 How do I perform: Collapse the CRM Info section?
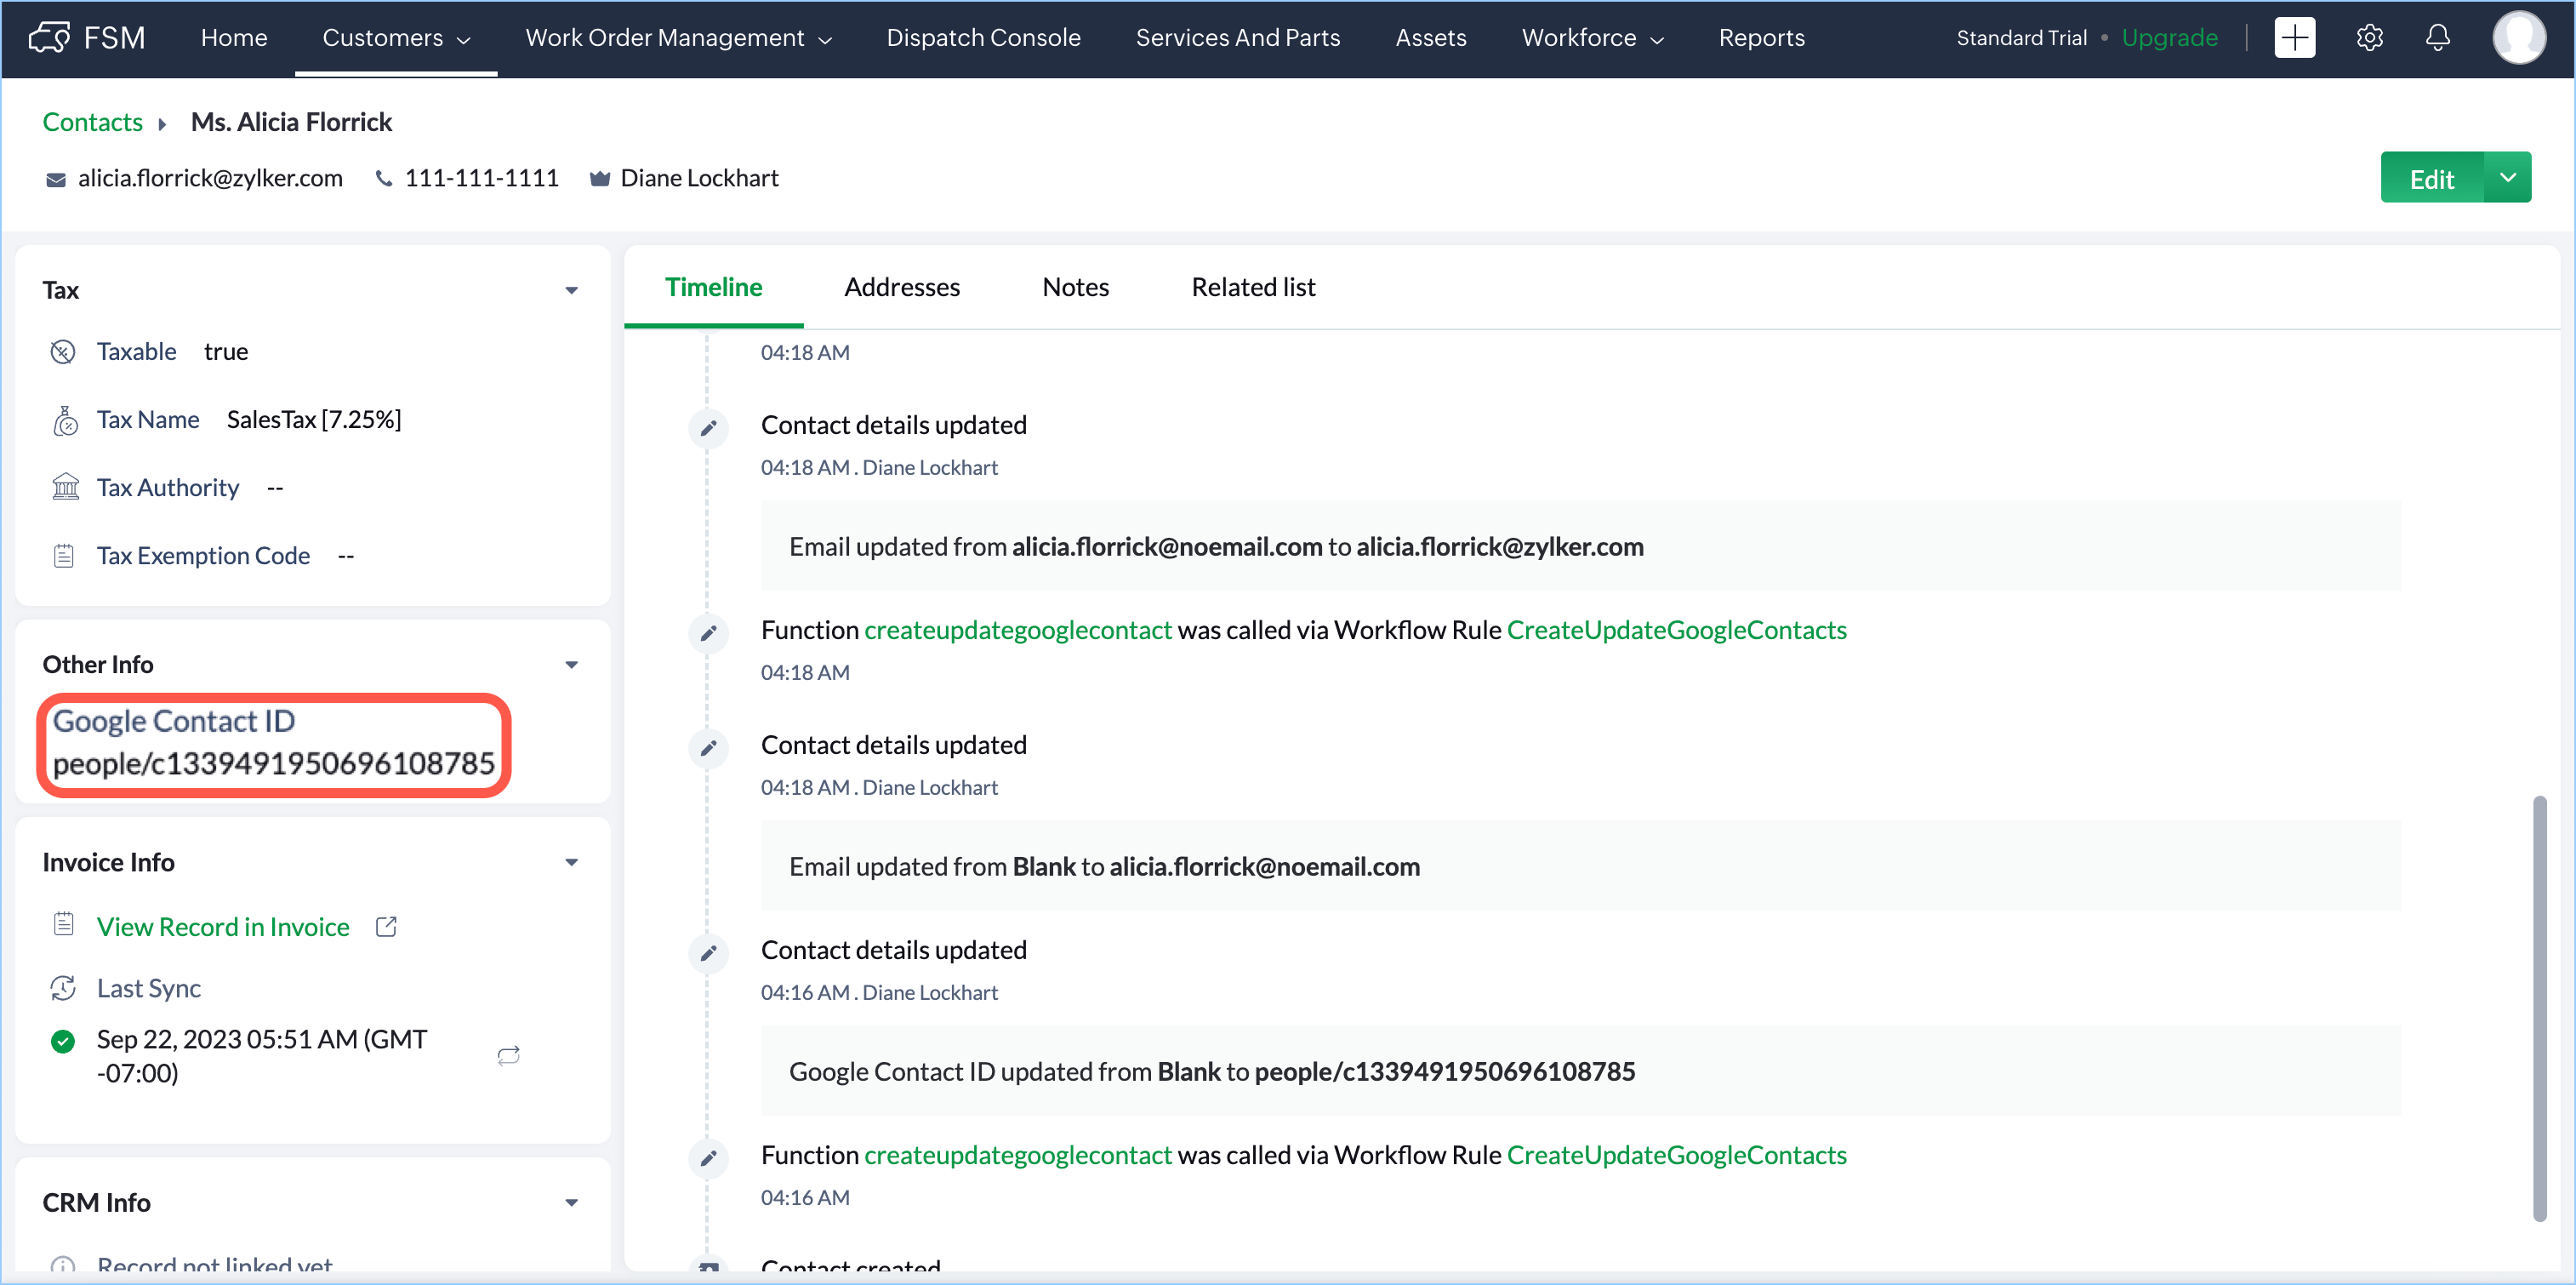point(571,1202)
